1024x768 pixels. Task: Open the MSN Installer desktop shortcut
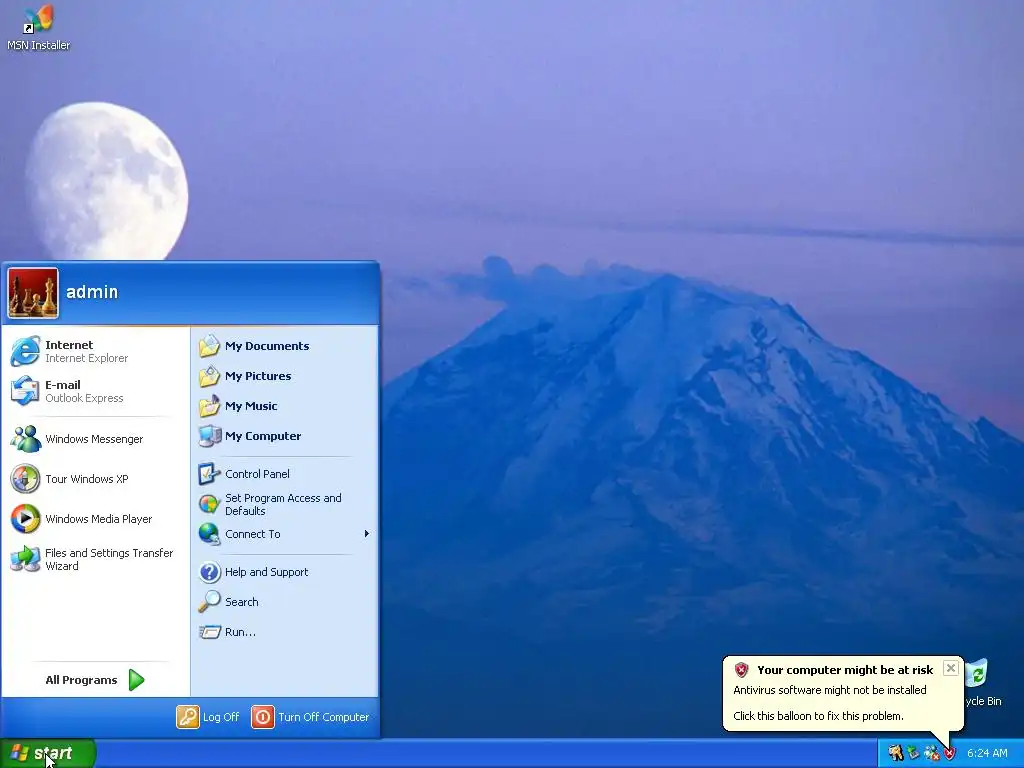coord(38,28)
